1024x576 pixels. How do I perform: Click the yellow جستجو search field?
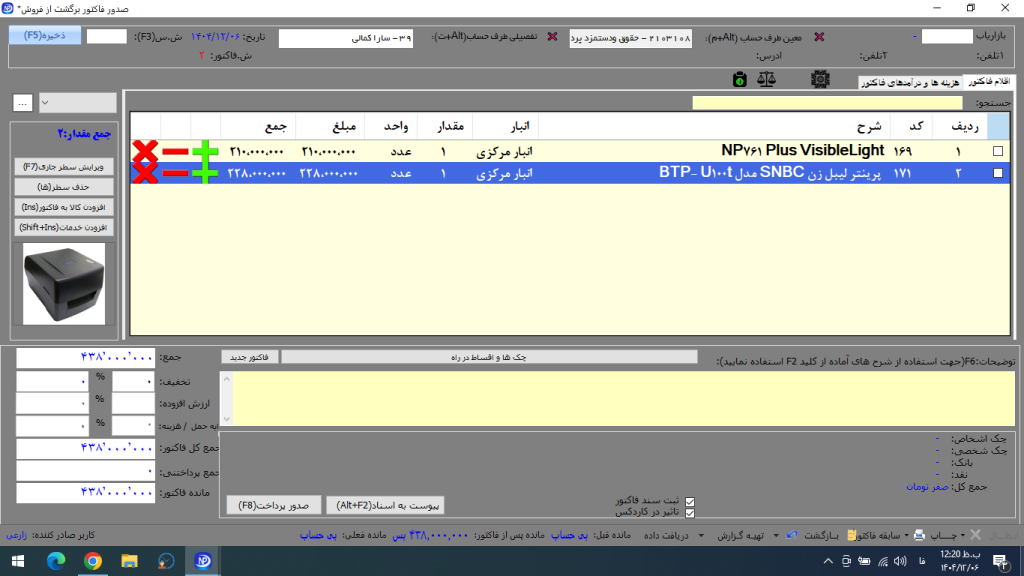(826, 102)
